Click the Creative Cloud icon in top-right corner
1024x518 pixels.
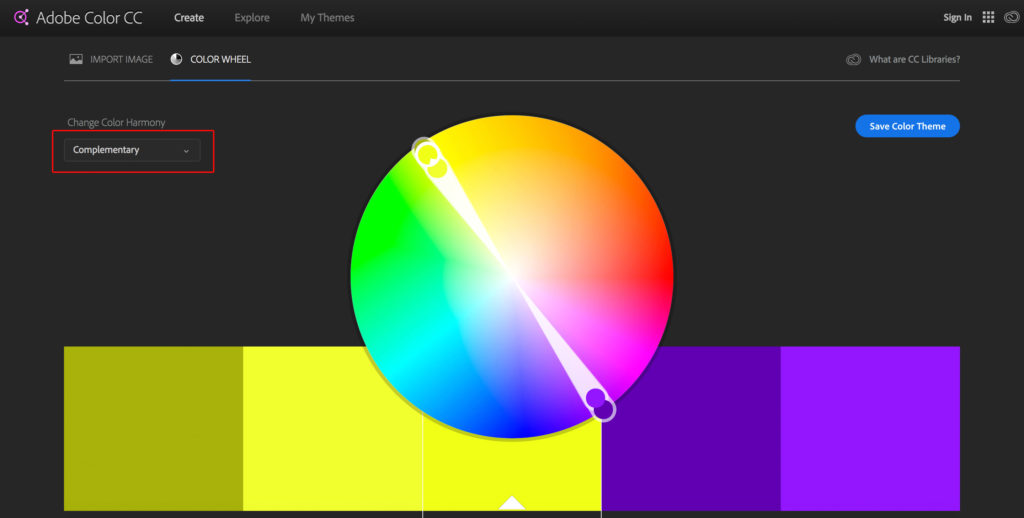(x=1009, y=18)
